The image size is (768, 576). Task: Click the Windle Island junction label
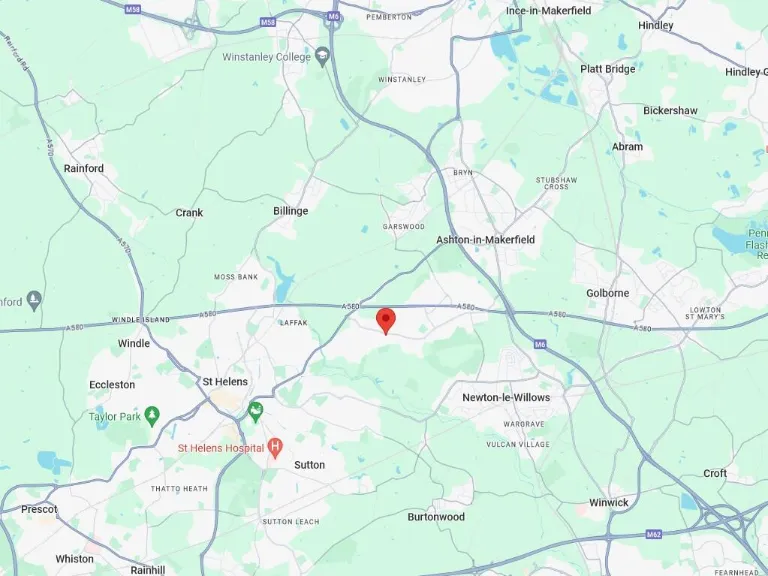(141, 320)
